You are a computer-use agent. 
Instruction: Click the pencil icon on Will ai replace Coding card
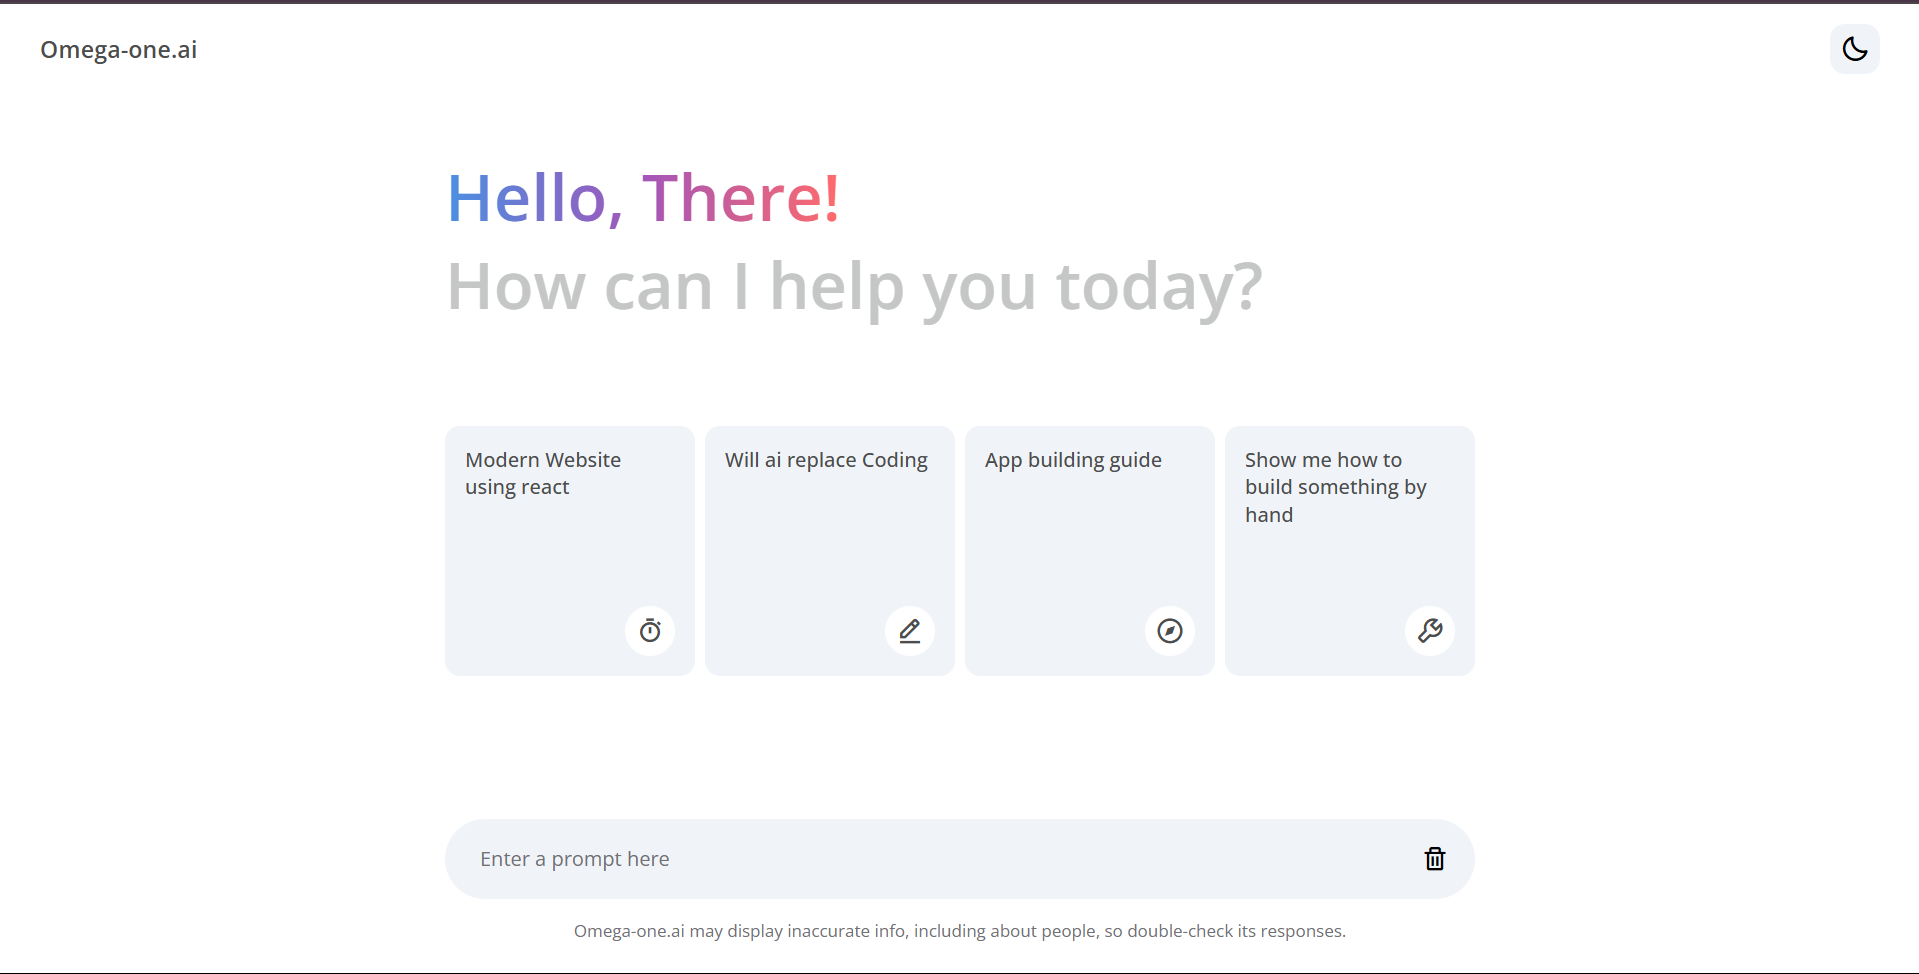910,631
